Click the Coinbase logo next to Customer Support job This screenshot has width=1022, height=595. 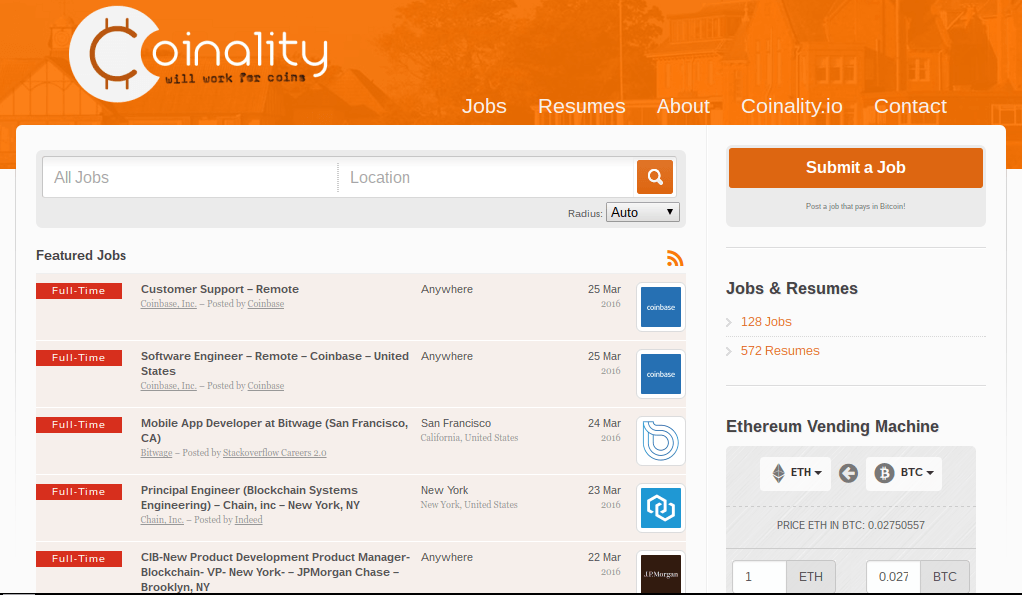pyautogui.click(x=660, y=306)
